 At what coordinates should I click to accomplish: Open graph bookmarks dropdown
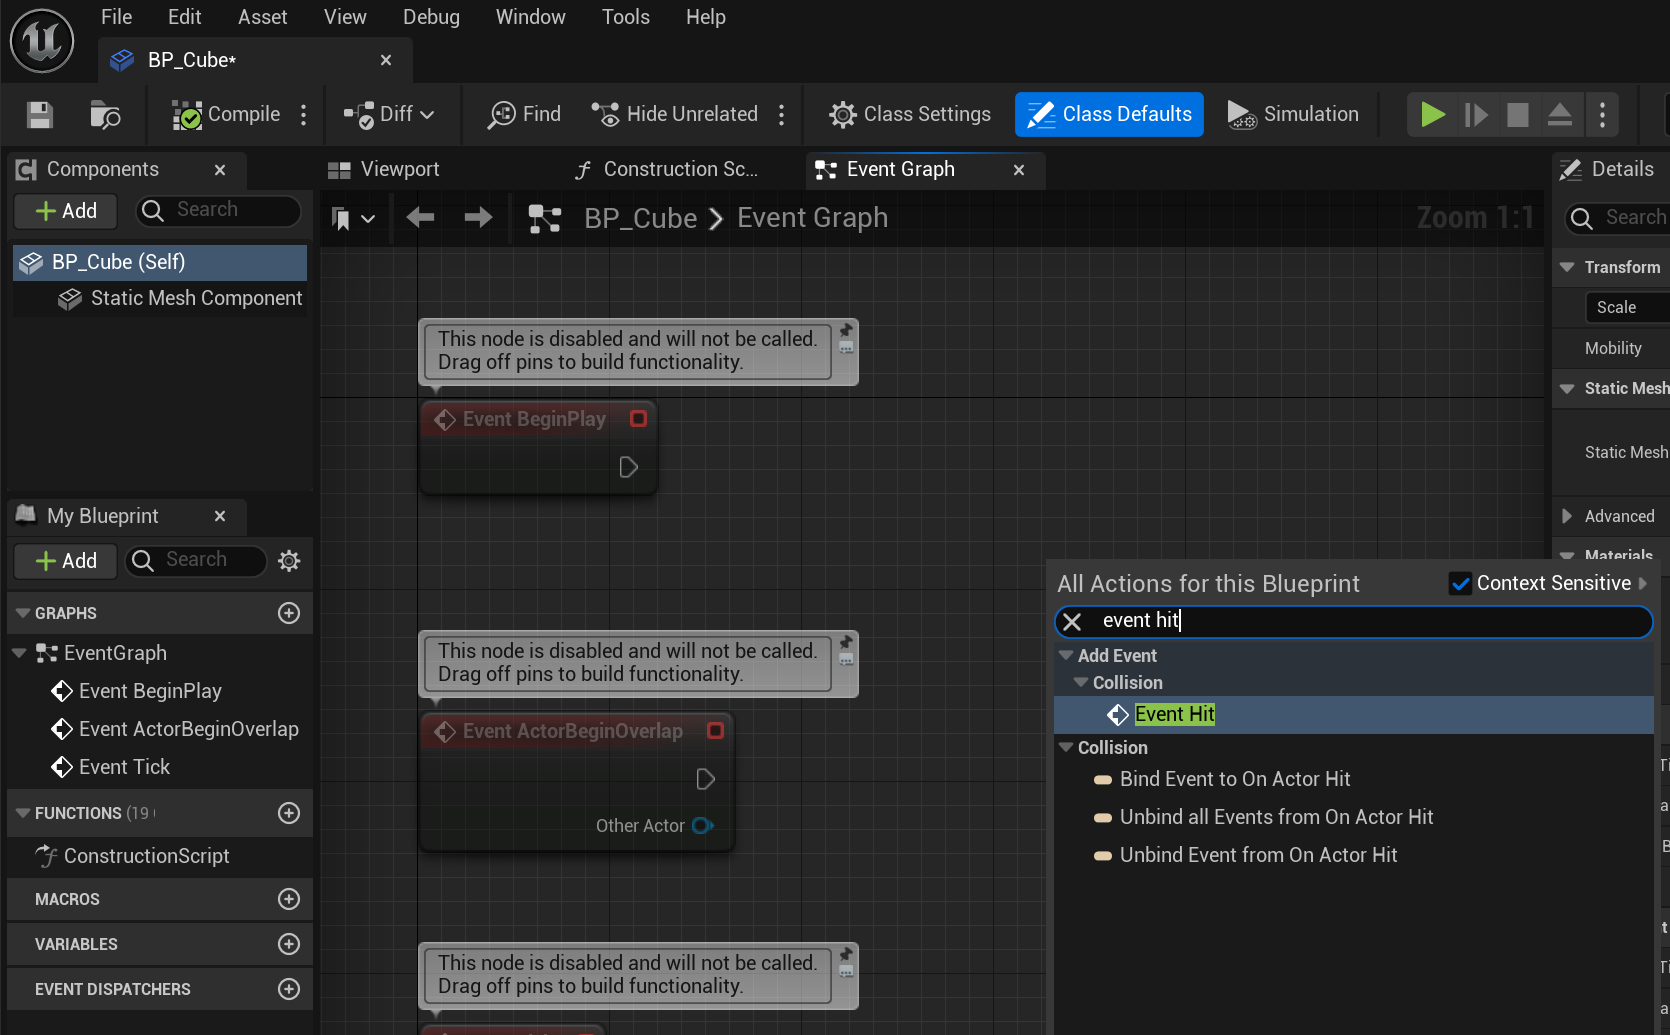coord(353,218)
